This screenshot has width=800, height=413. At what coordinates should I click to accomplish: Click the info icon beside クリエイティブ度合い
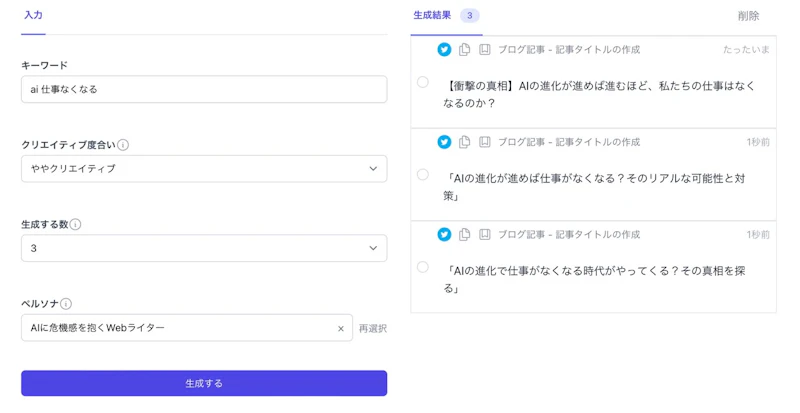(x=123, y=145)
